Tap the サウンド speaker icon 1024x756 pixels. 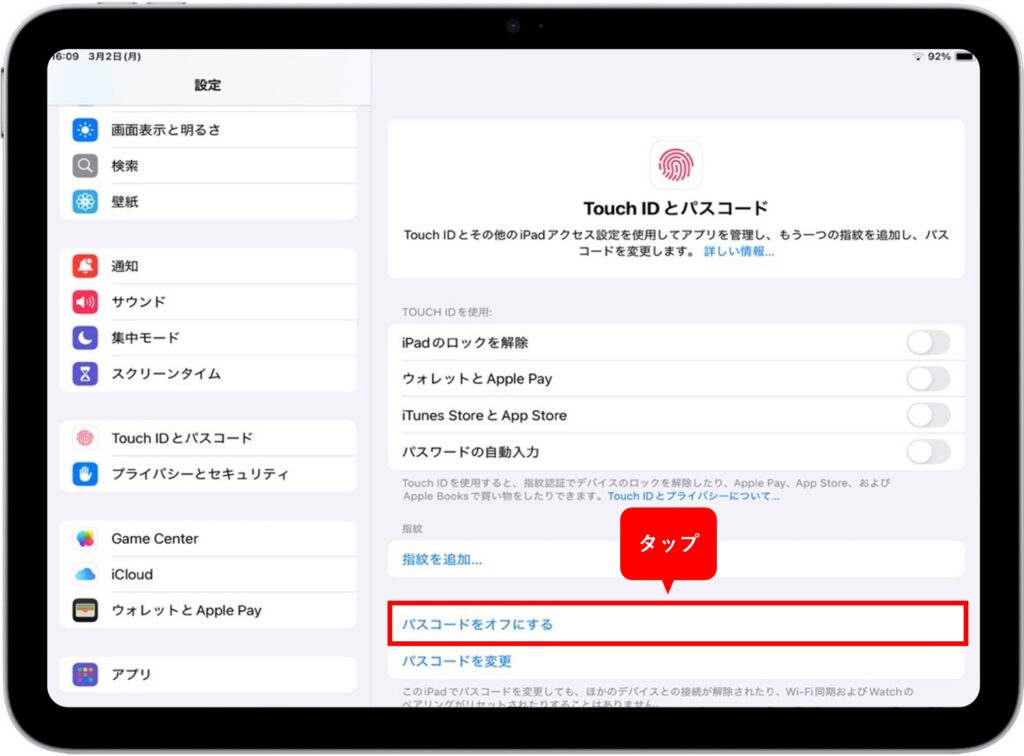tap(85, 302)
